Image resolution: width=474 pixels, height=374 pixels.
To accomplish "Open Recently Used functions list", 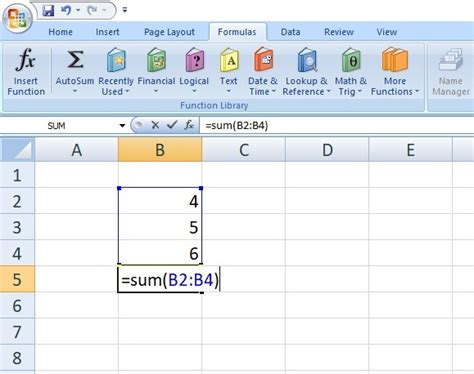I will coord(116,72).
